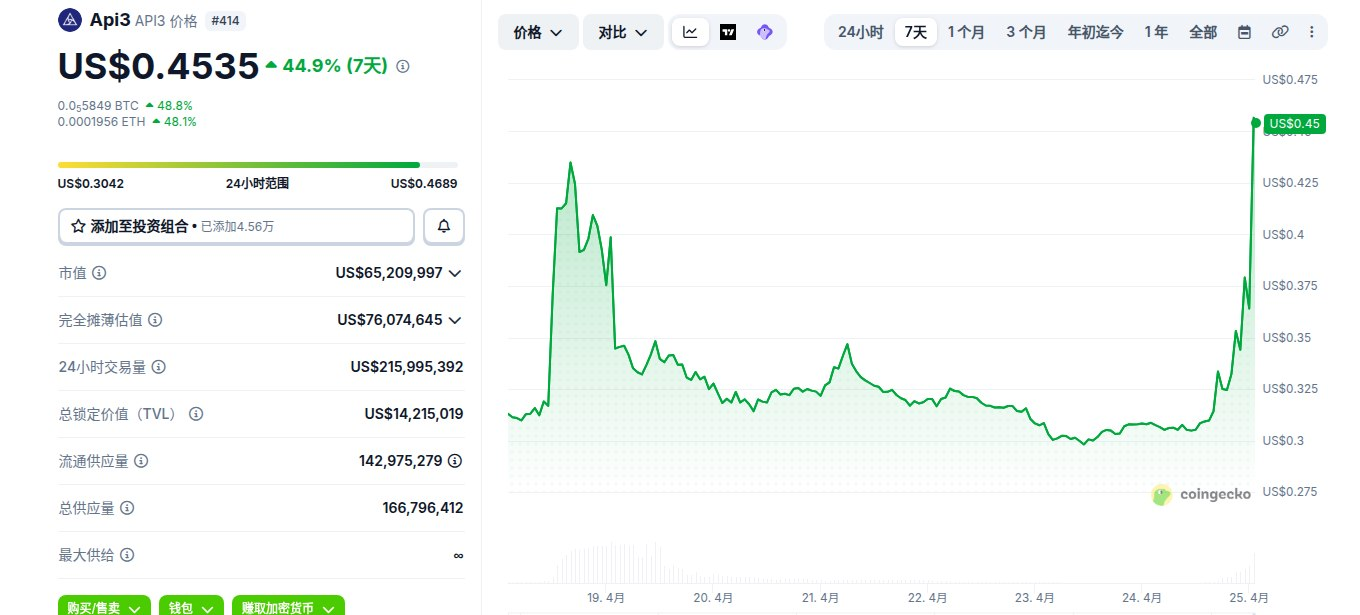This screenshot has height=615, width=1360.
Task: Open the three-dot chart options menu
Action: [x=1311, y=32]
